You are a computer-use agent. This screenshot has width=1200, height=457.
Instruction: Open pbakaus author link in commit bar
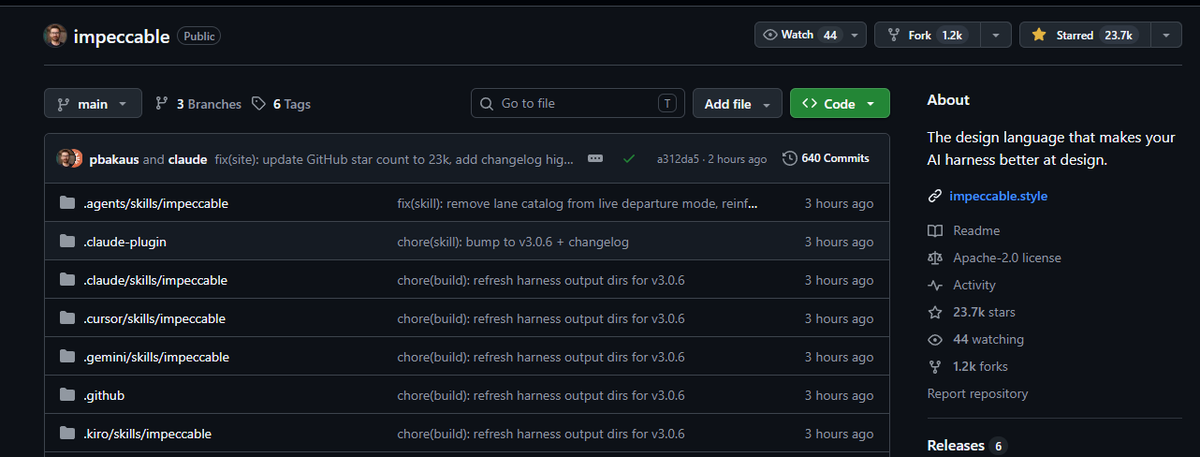(x=114, y=159)
